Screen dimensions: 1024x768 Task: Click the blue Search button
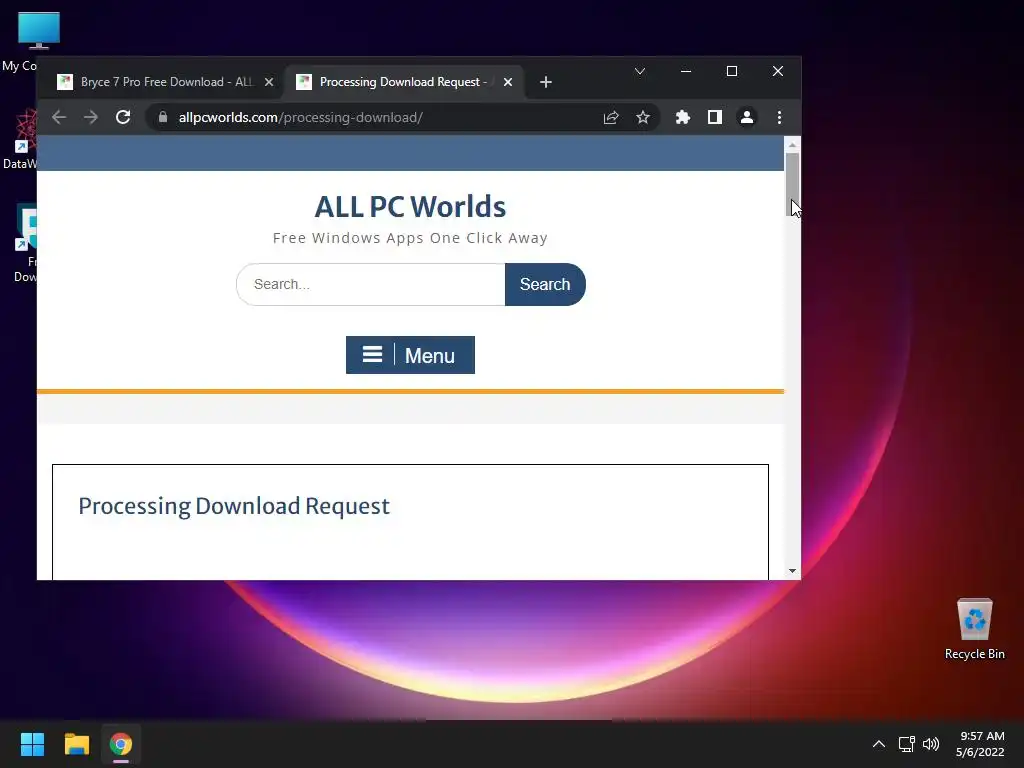(545, 284)
